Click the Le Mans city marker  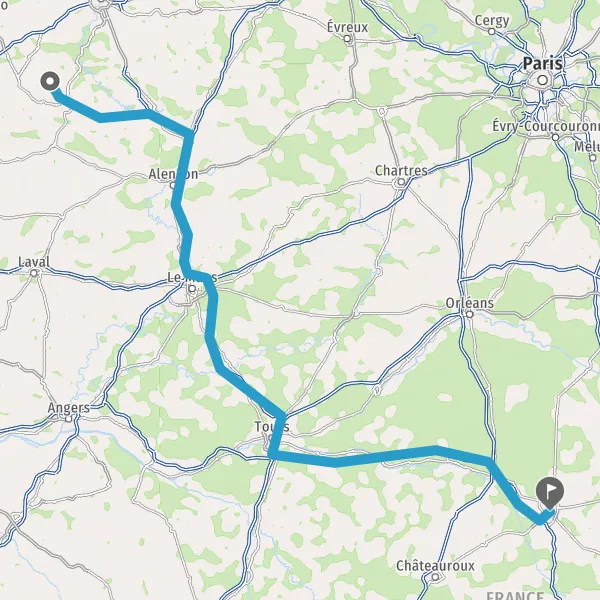click(192, 289)
